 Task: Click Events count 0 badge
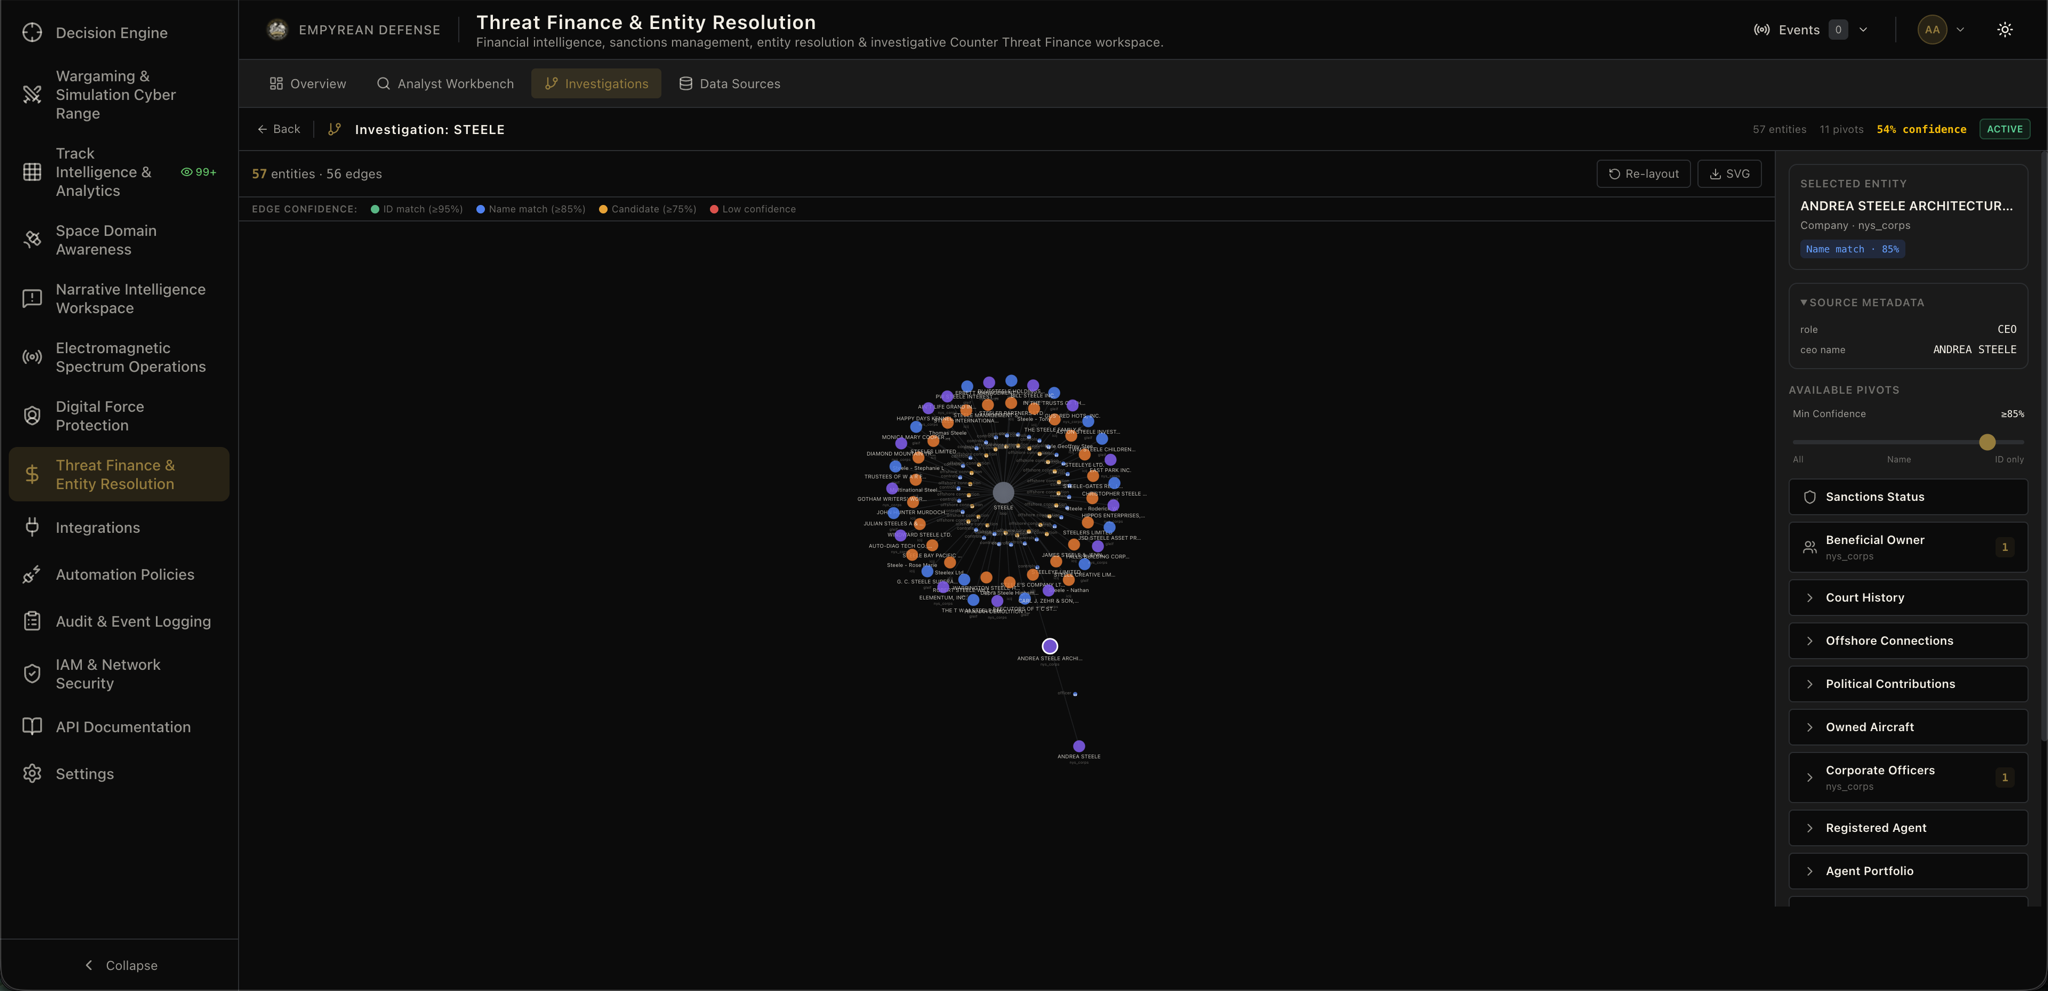(1838, 30)
